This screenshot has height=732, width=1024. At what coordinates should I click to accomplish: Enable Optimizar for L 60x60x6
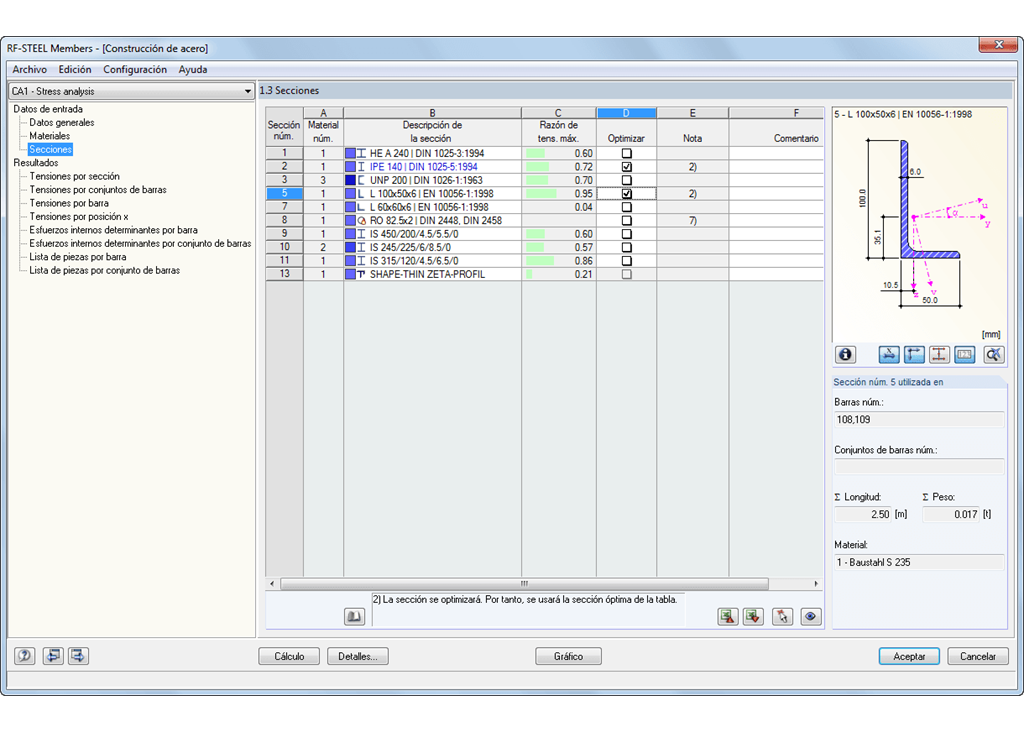(626, 207)
